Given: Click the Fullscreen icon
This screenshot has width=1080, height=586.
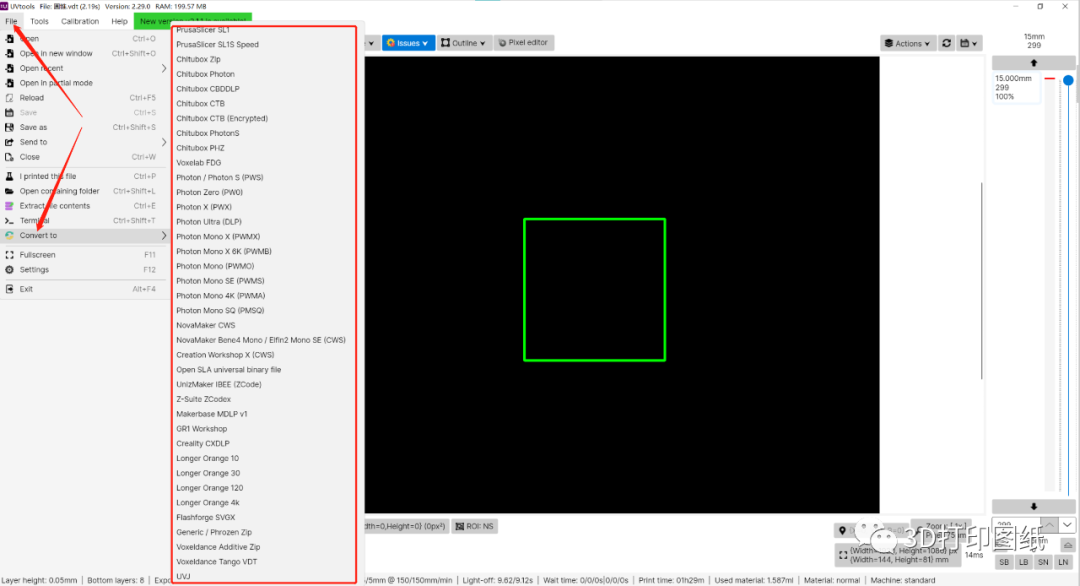Looking at the screenshot, I should [x=9, y=255].
